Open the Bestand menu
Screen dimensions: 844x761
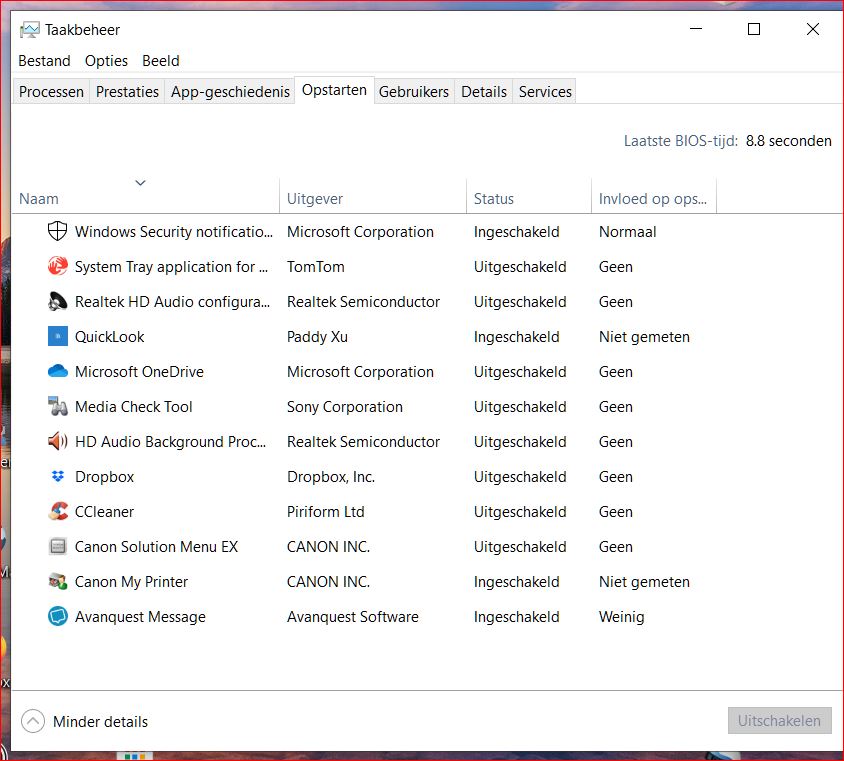(44, 61)
